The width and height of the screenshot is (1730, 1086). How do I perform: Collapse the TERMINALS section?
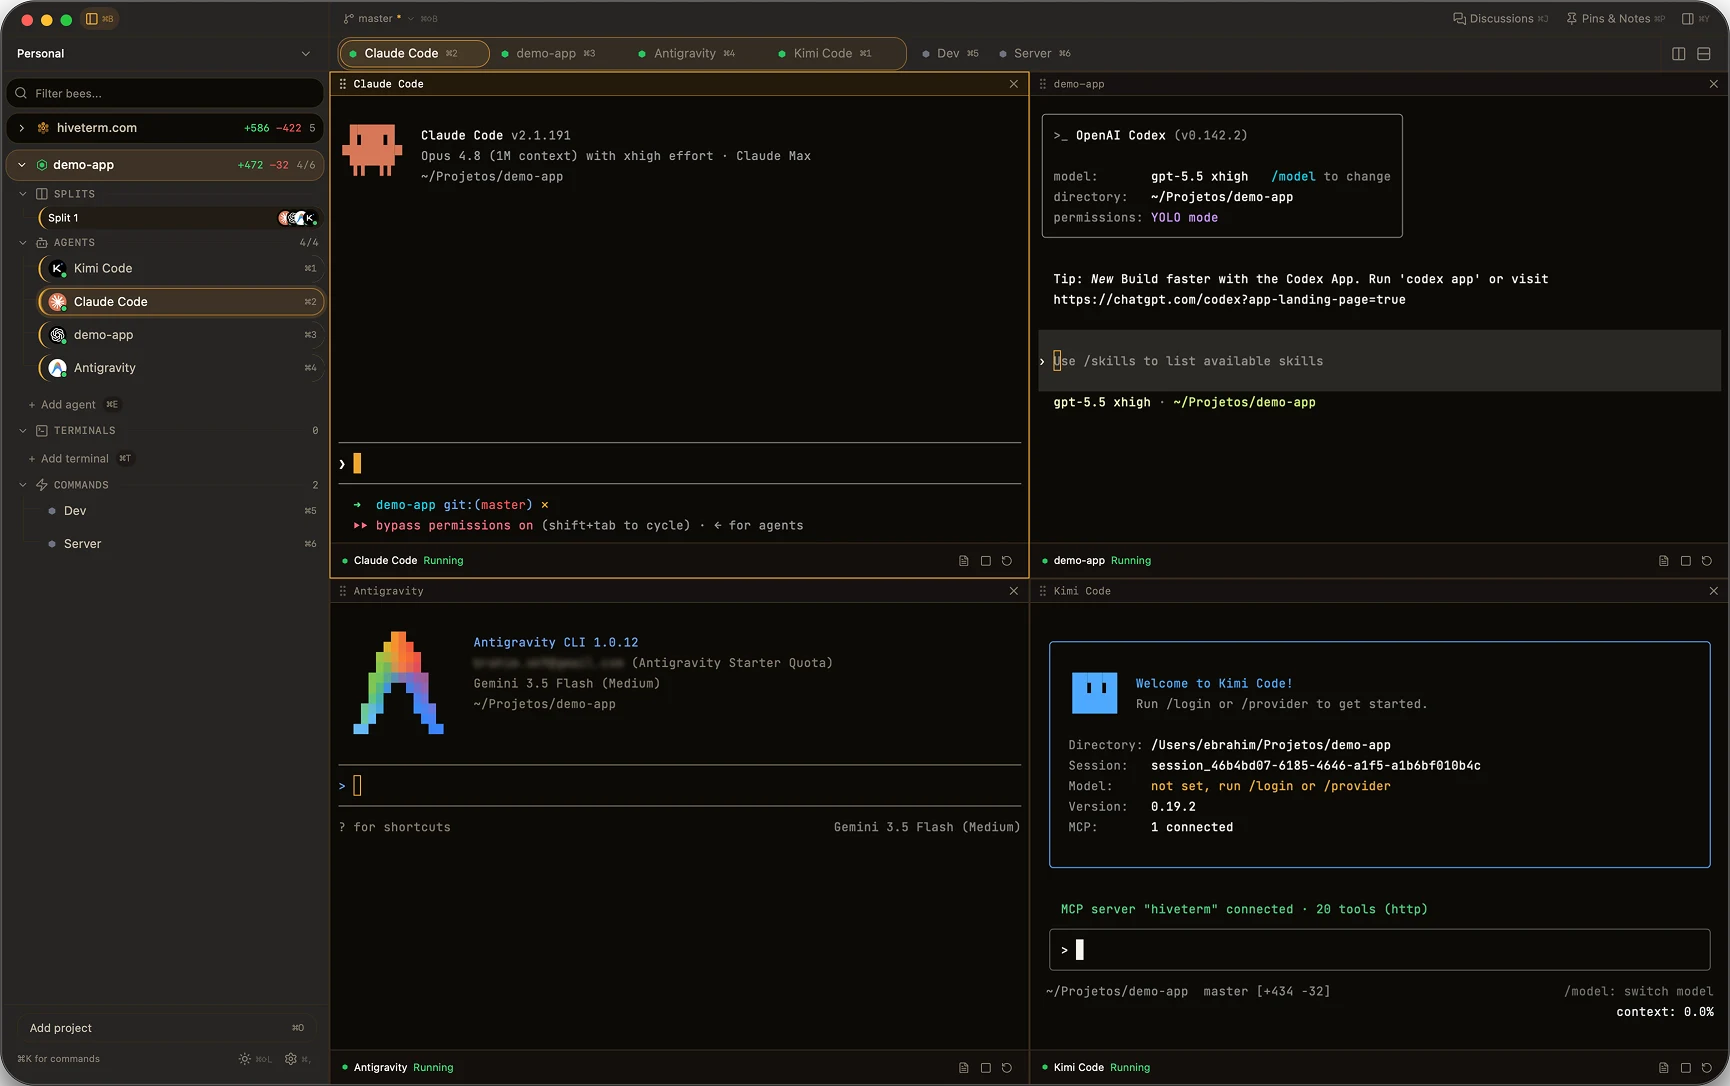pyautogui.click(x=23, y=431)
